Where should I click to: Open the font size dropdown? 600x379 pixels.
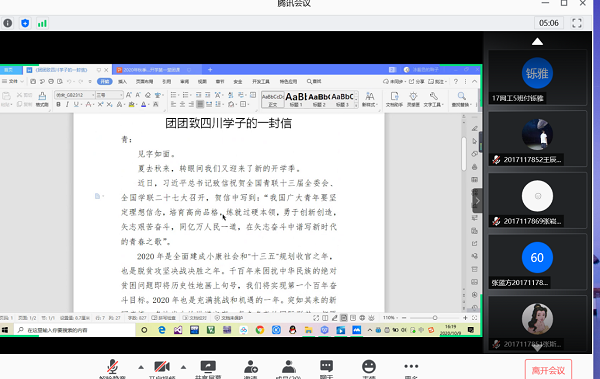[121, 95]
